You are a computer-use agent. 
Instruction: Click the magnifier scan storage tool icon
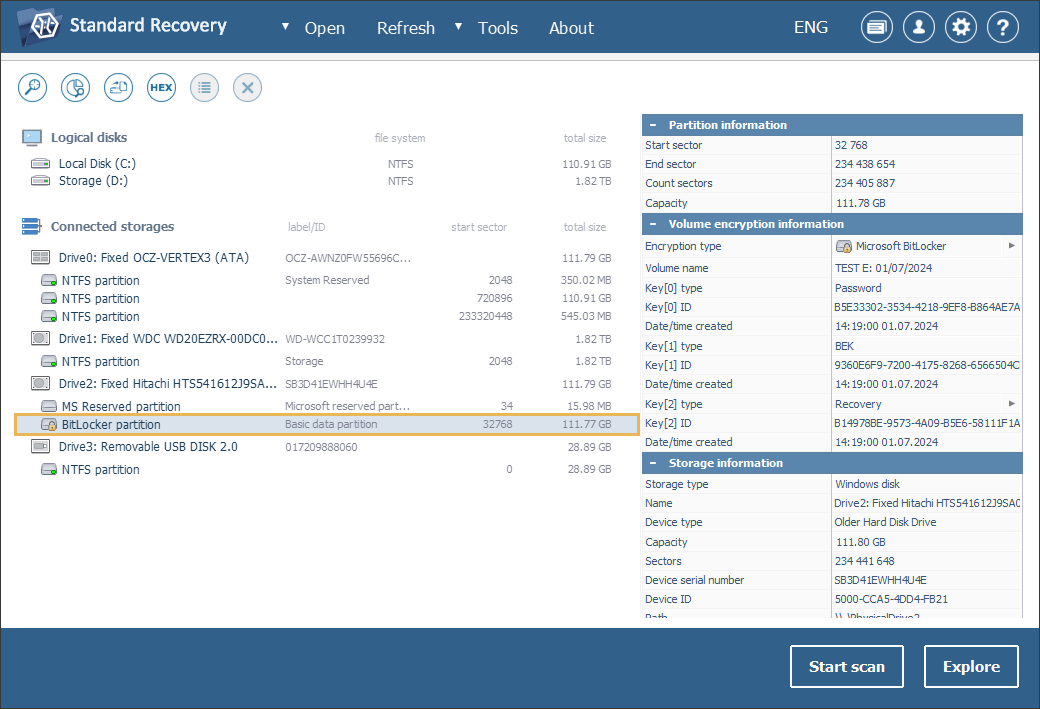[32, 88]
